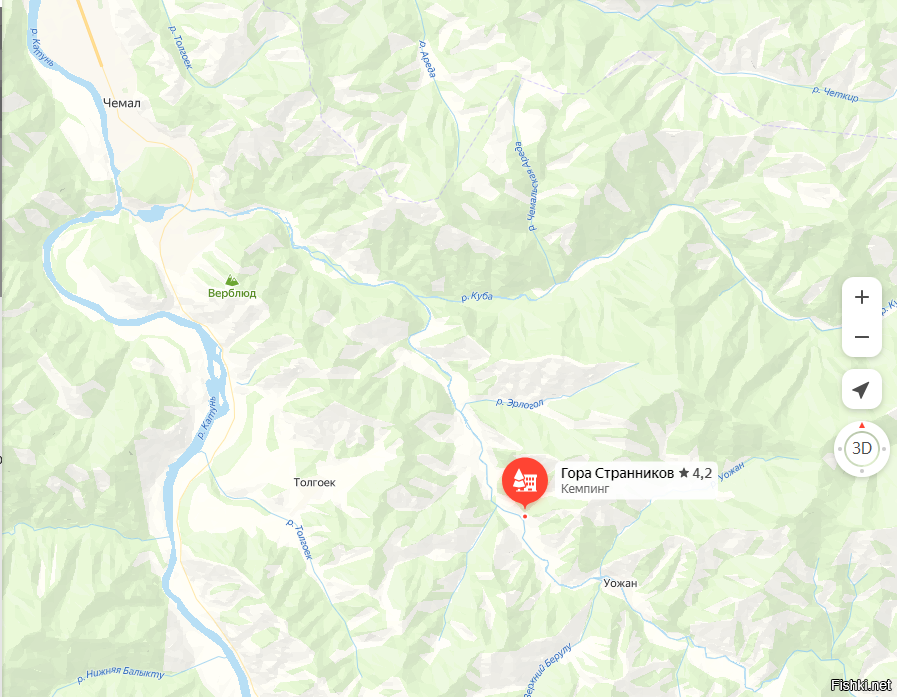This screenshot has height=697, width=897.
Task: Click the р. Куба river label
Action: click(x=477, y=296)
